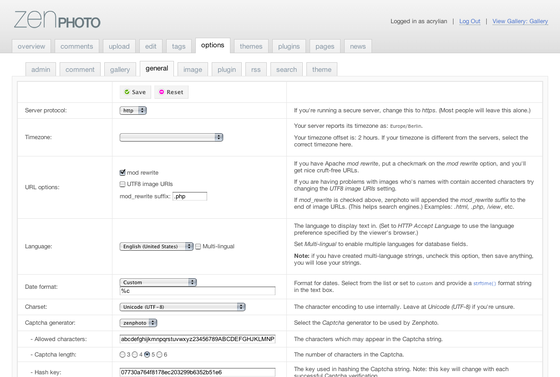560x377 pixels.
Task: Open the rss options sub-tab
Action: coord(256,70)
